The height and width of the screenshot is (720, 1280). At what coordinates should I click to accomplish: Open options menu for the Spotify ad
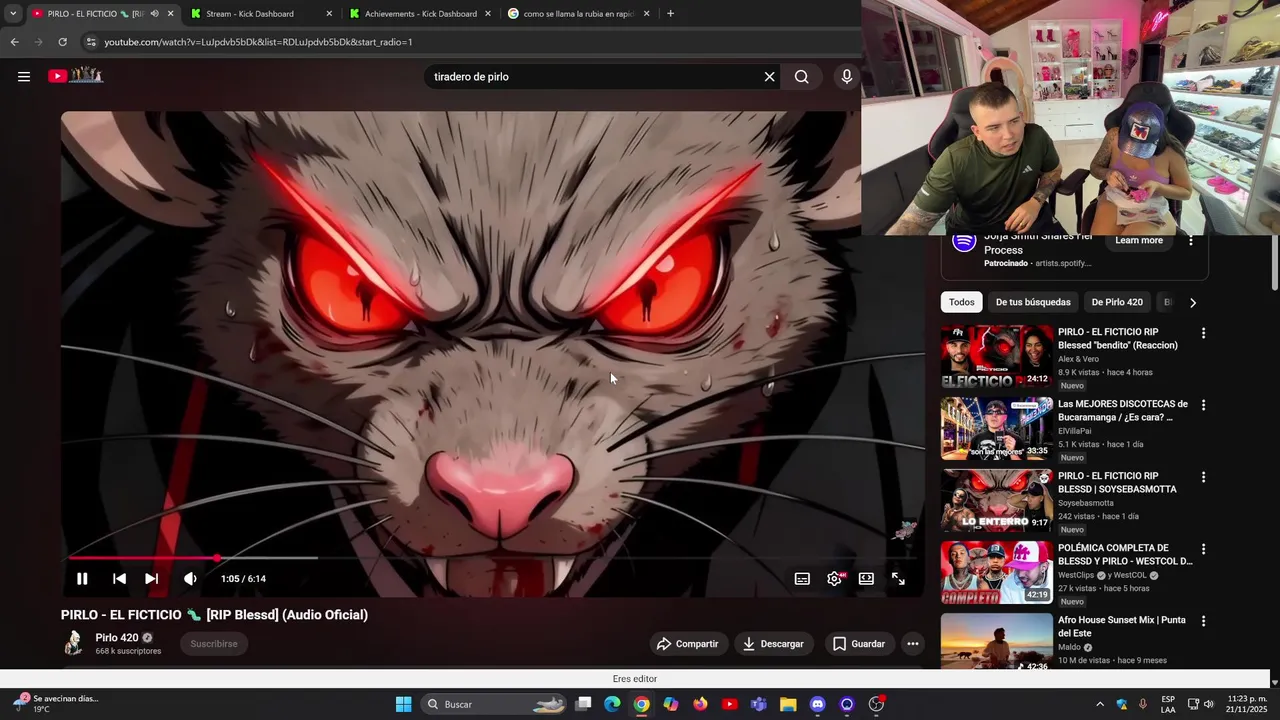pyautogui.click(x=1190, y=241)
